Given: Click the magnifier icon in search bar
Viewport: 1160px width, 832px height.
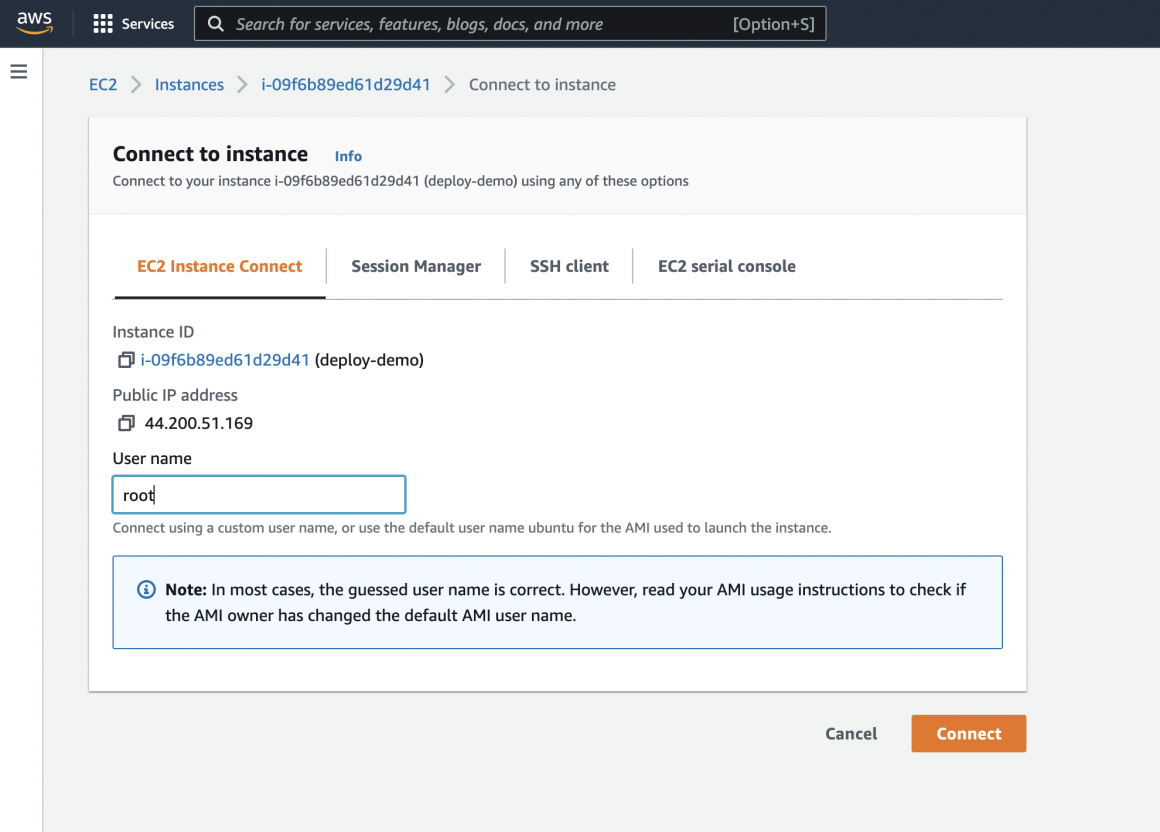Looking at the screenshot, I should click(215, 24).
